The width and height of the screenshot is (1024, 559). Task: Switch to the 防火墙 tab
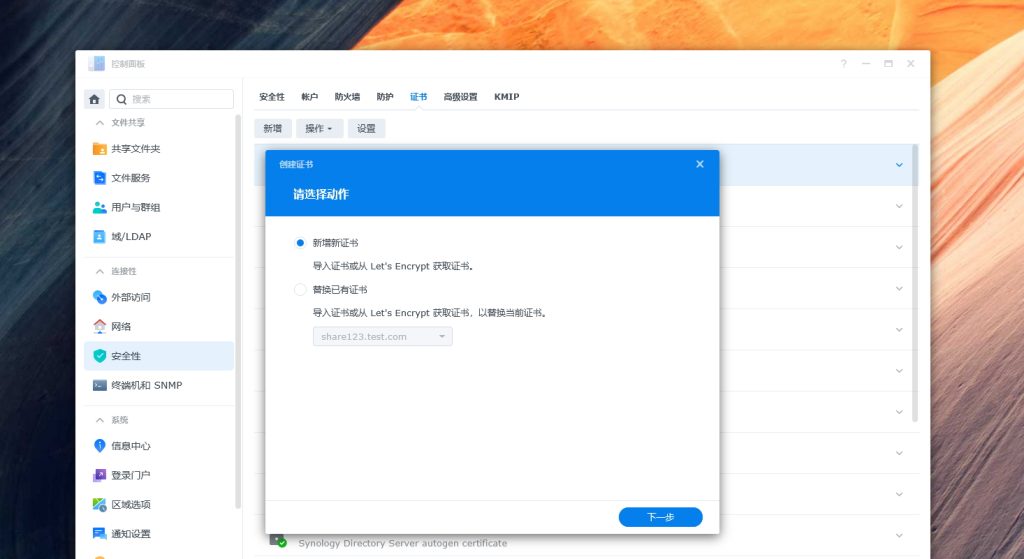point(347,97)
